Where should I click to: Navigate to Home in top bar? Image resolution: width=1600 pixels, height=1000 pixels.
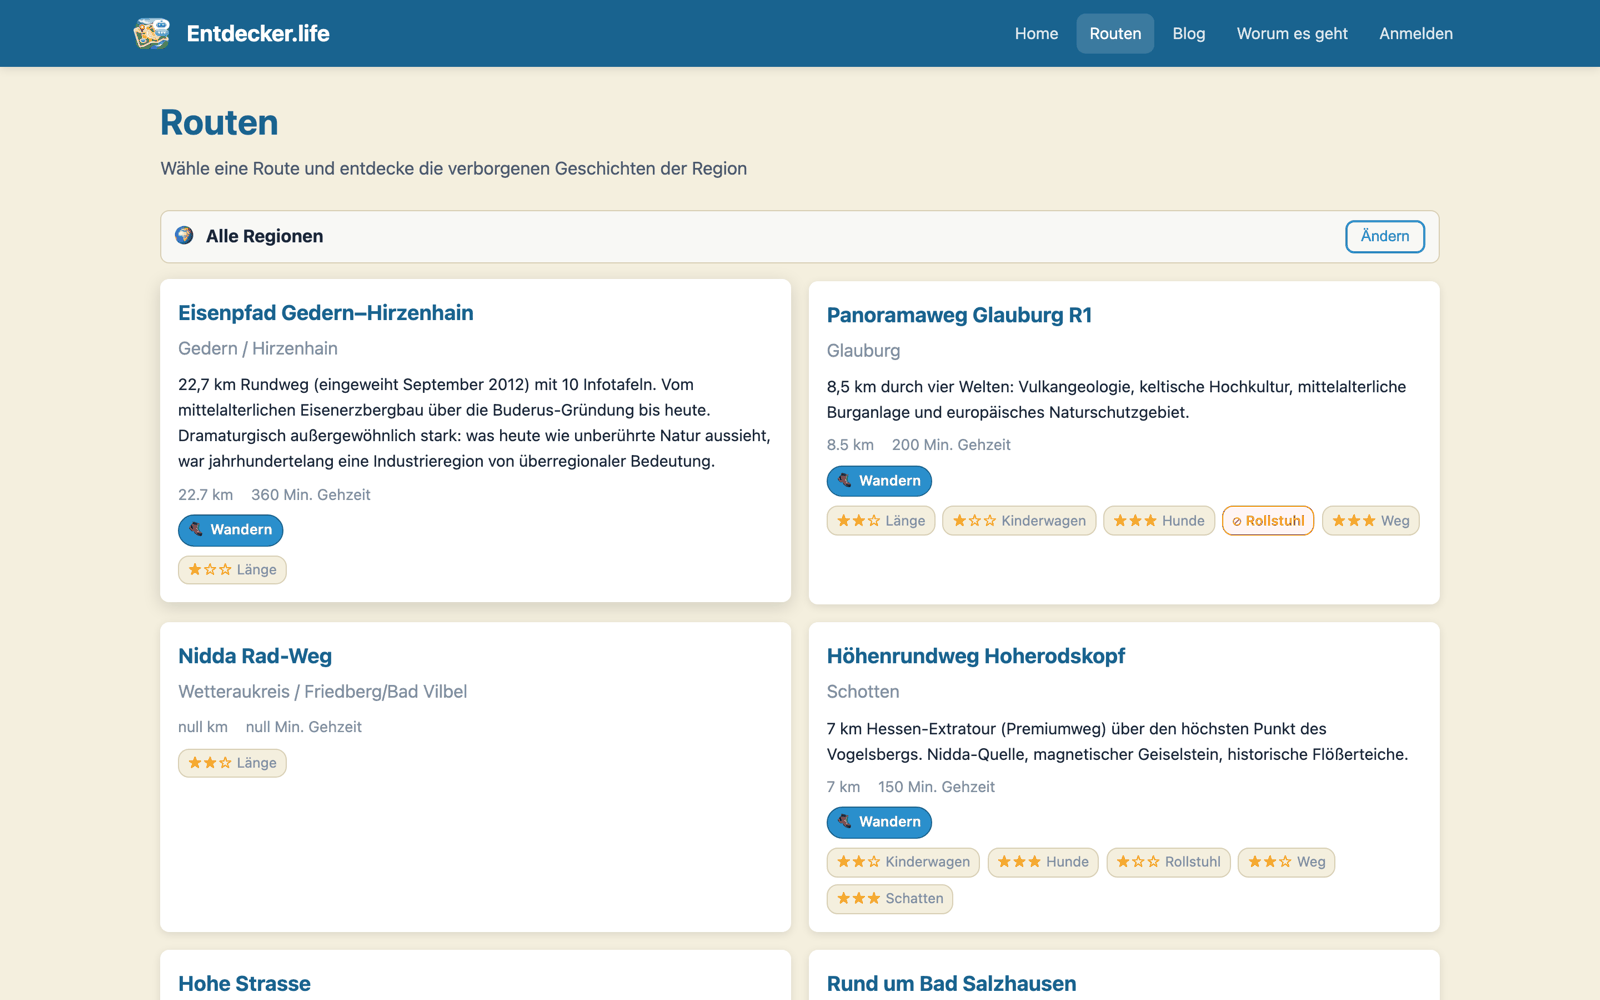pyautogui.click(x=1036, y=34)
